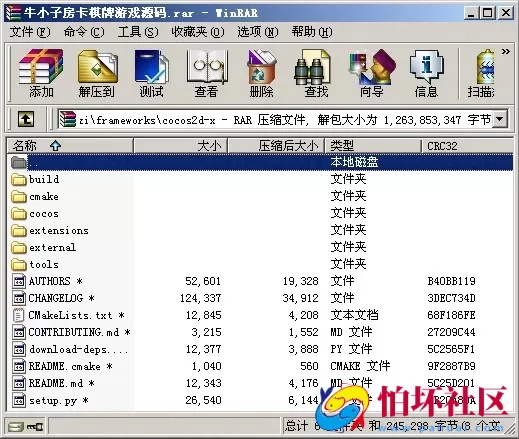Click CRC32 value 3DEC734D
Viewport: 519px width, 439px height.
coord(451,298)
